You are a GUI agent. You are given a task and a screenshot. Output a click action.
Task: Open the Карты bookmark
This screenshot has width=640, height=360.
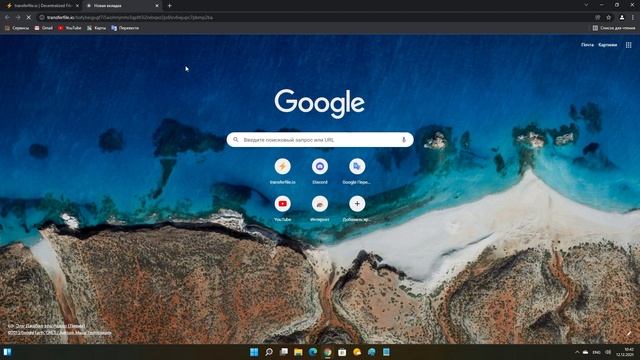pyautogui.click(x=96, y=28)
